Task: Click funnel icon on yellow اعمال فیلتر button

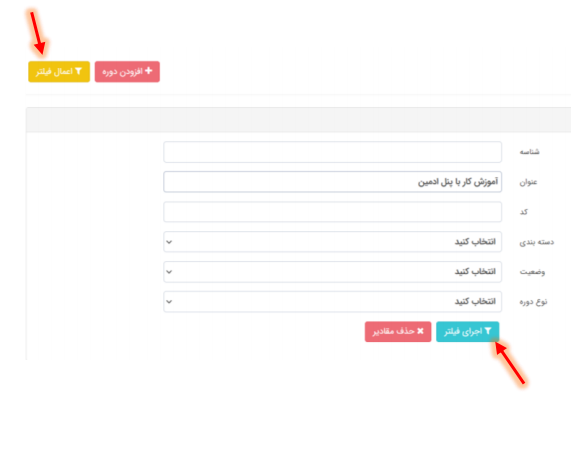Action: coord(78,71)
